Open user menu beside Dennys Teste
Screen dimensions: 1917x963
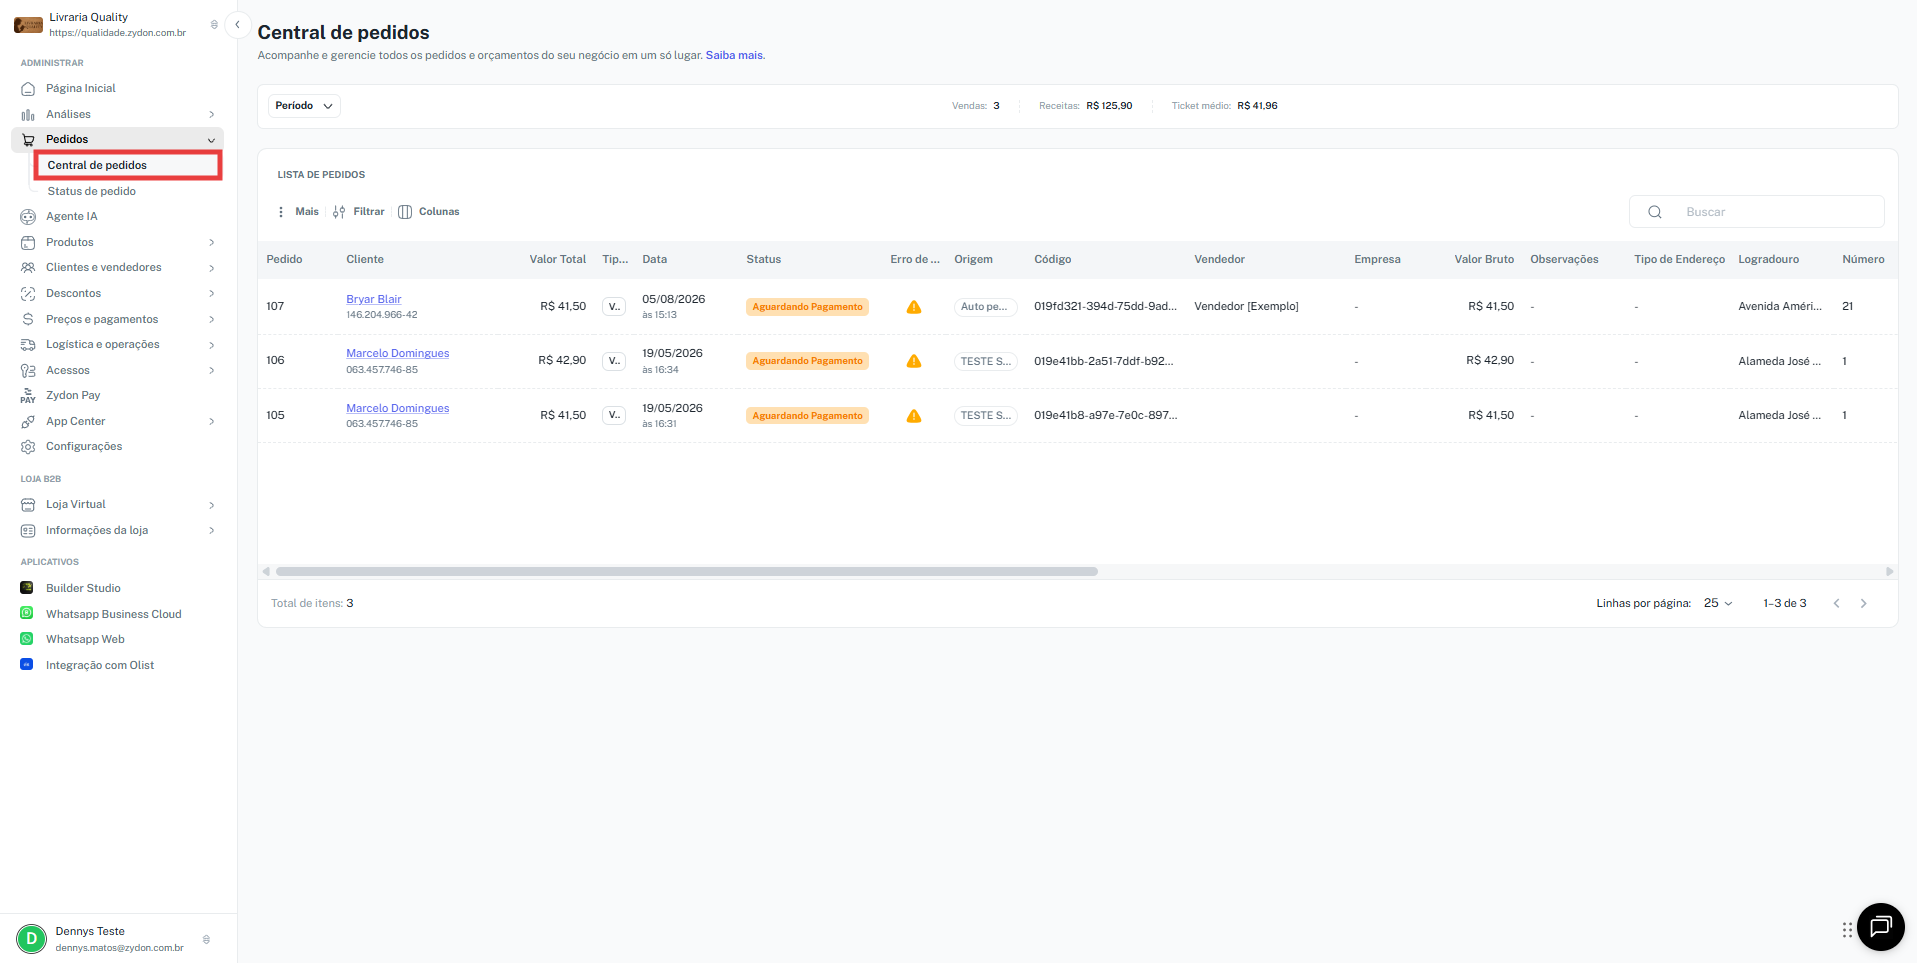[x=206, y=940]
